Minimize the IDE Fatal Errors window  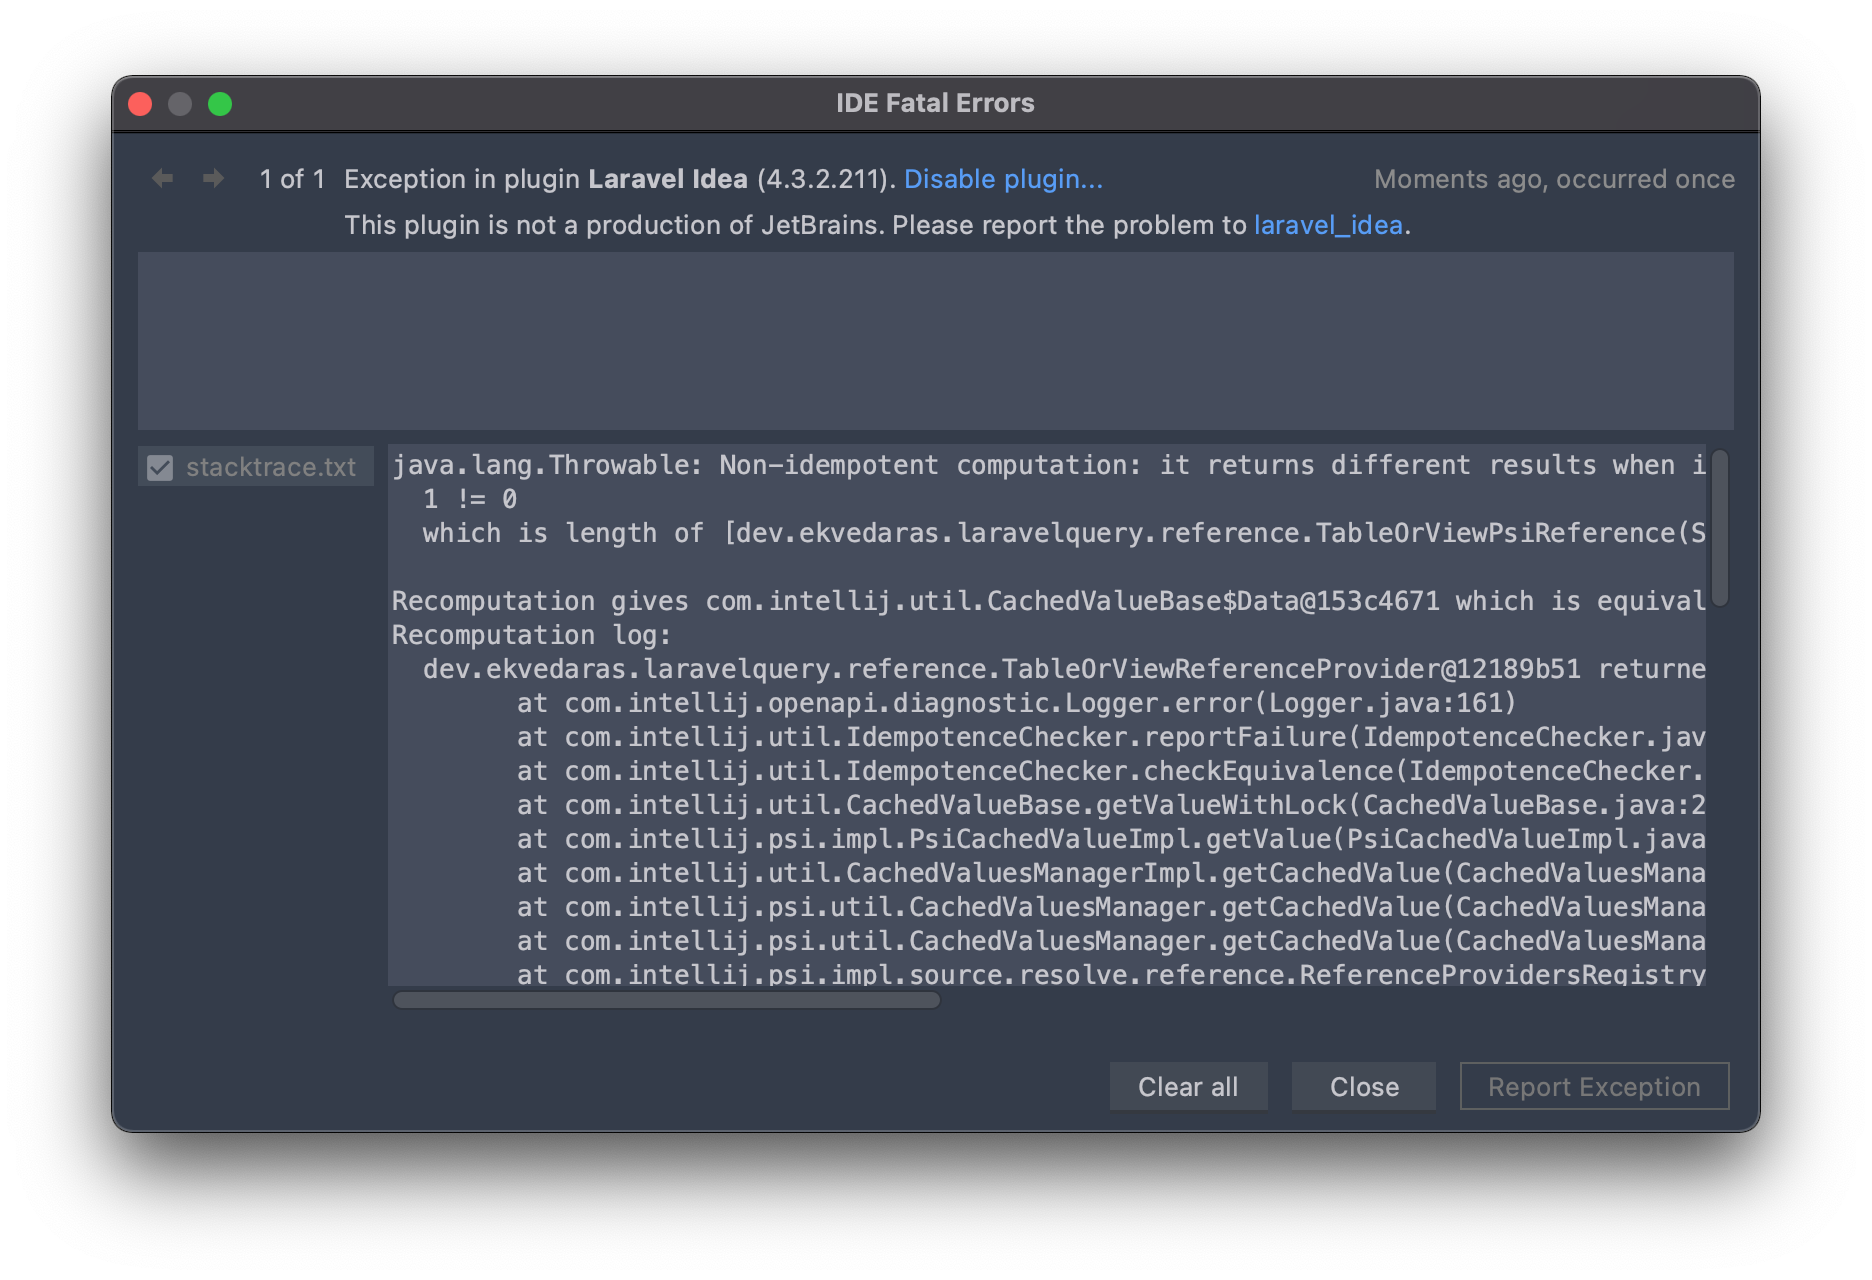tap(179, 103)
